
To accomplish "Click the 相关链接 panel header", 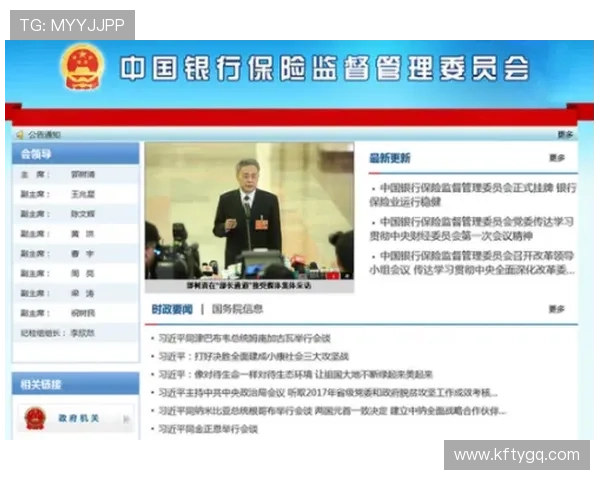I will tap(76, 384).
